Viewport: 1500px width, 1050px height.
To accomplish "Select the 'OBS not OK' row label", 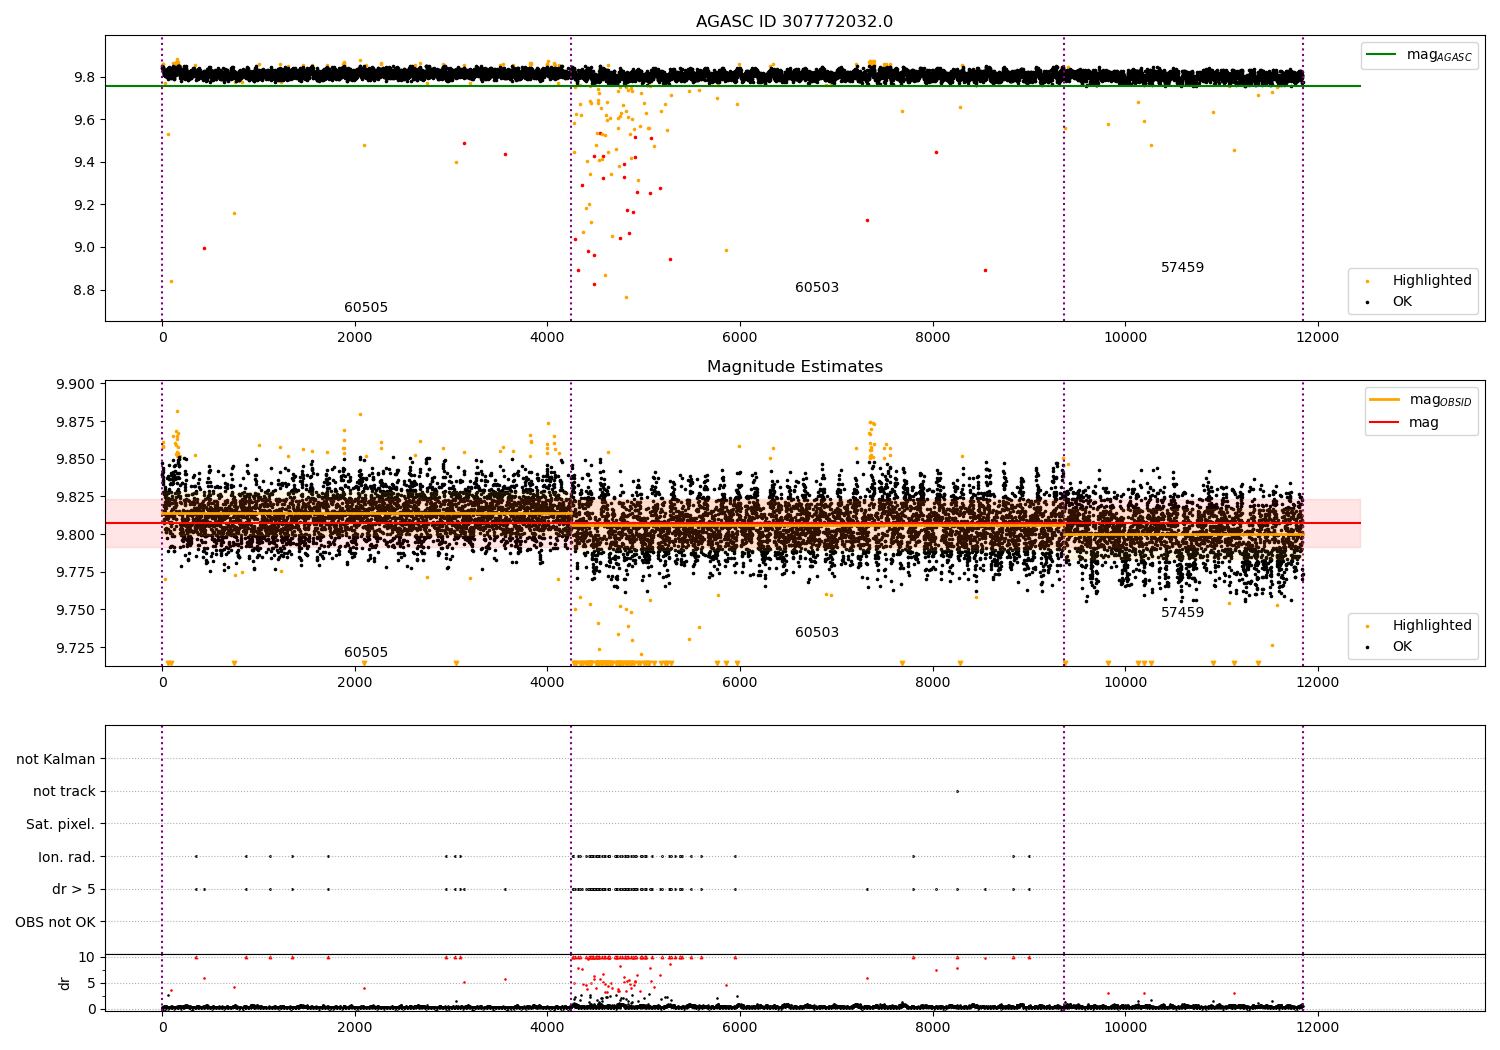I will [x=56, y=922].
